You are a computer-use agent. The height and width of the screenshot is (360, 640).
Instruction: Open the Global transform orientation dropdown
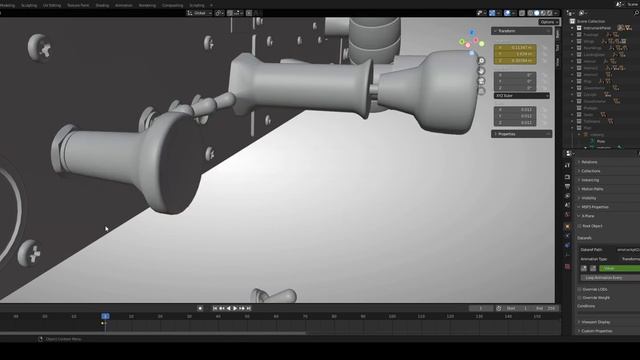coord(200,13)
